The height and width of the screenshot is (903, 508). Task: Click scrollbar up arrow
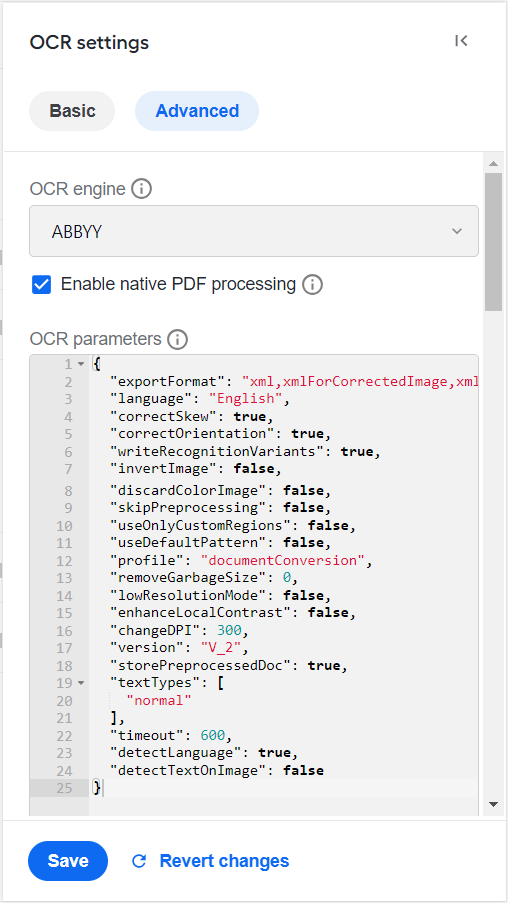pos(493,164)
